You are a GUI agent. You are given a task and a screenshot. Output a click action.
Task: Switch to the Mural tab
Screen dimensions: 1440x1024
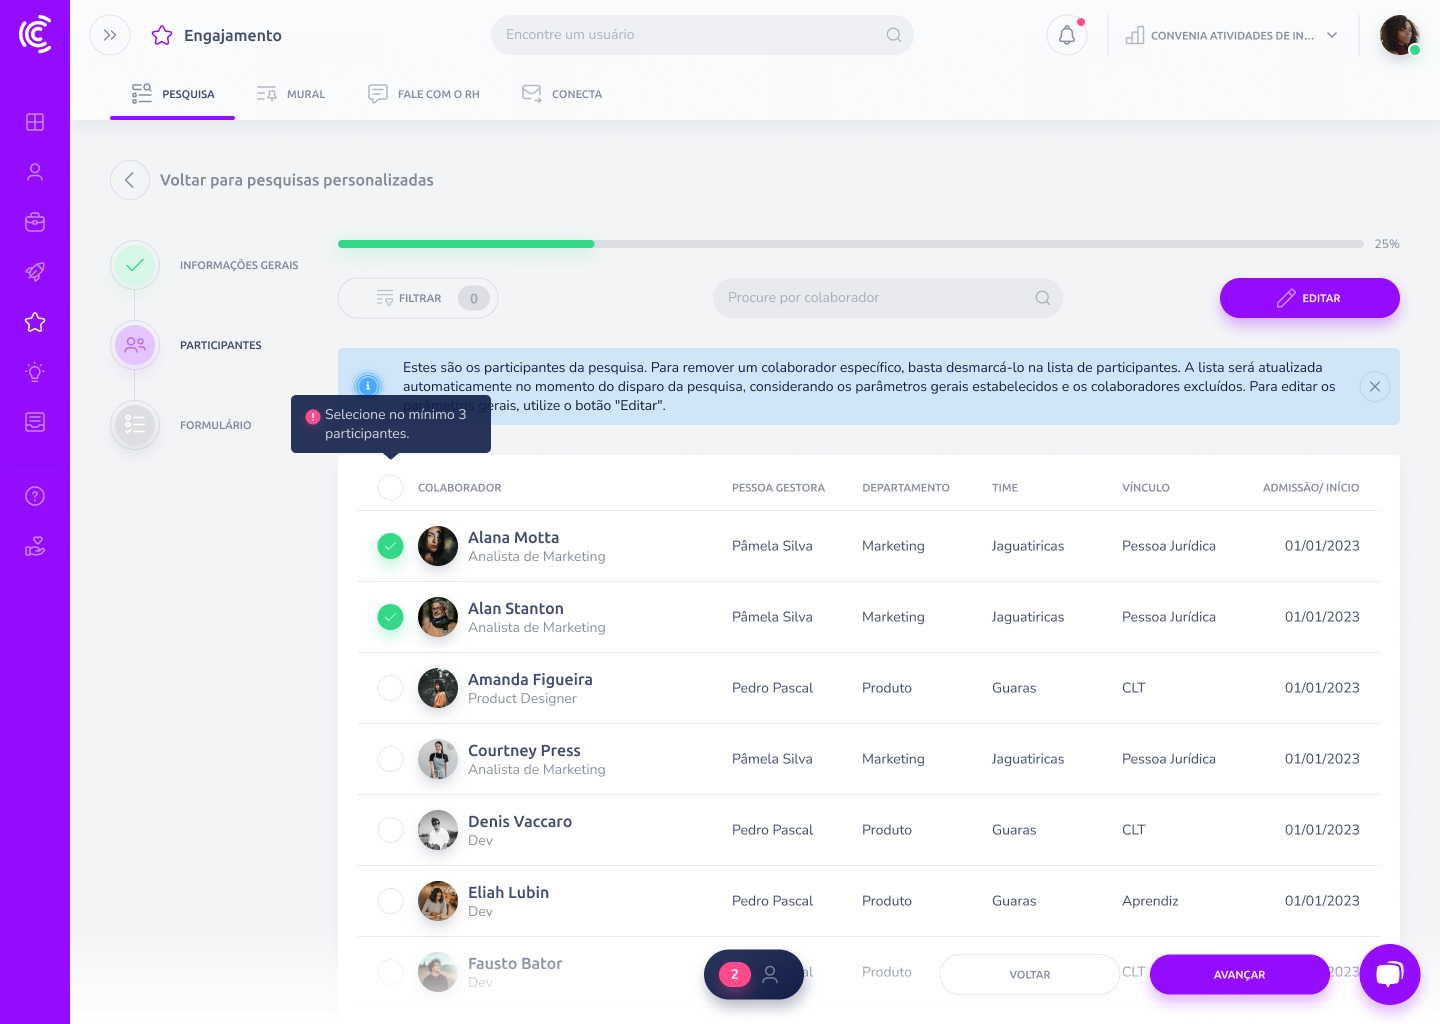[x=291, y=94]
